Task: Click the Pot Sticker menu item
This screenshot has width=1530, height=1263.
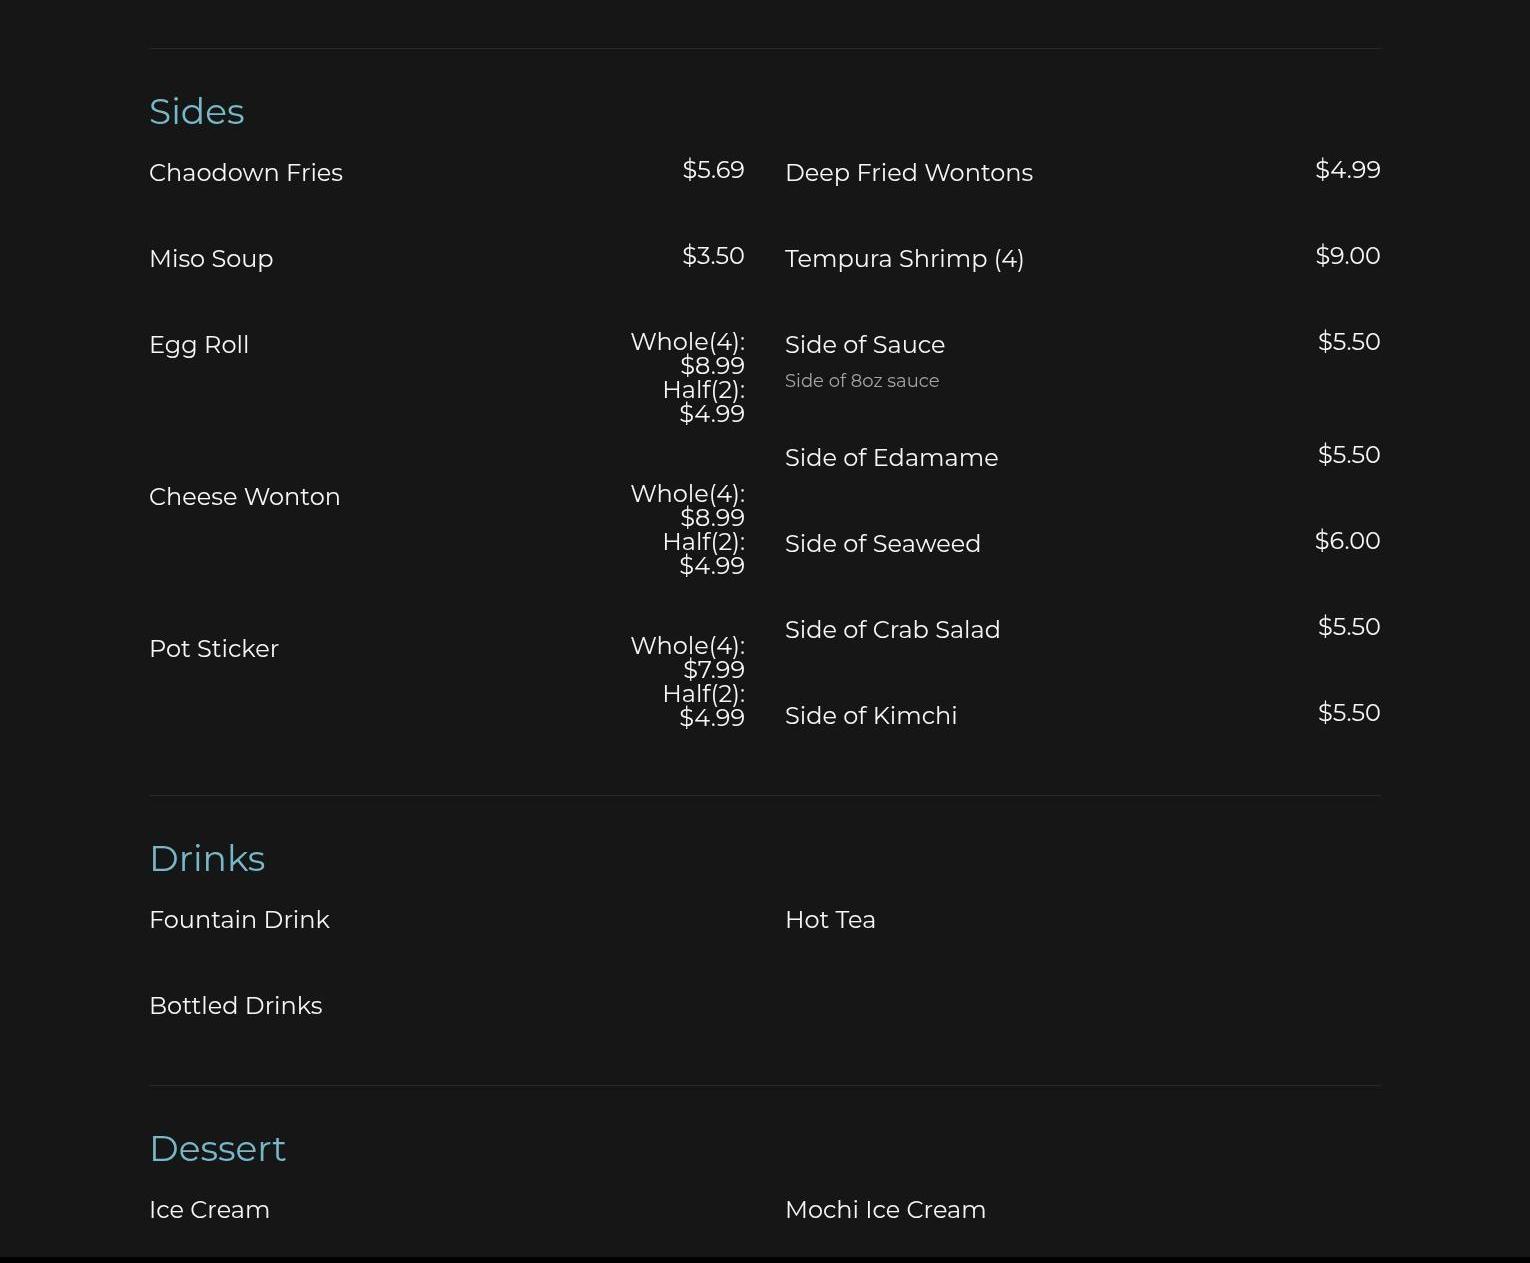Action: [214, 649]
